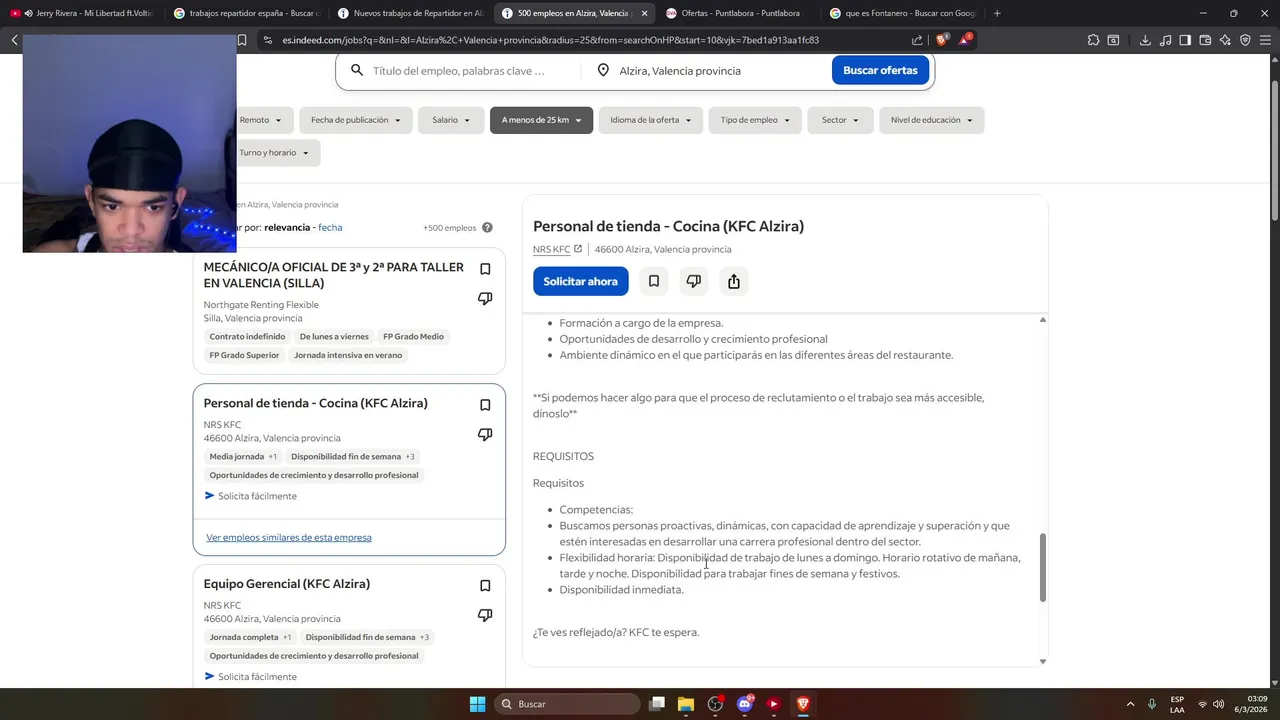Switch to Nuevos trabajos de Repartidor tab
Viewport: 1280px width, 720px height.
click(x=410, y=13)
